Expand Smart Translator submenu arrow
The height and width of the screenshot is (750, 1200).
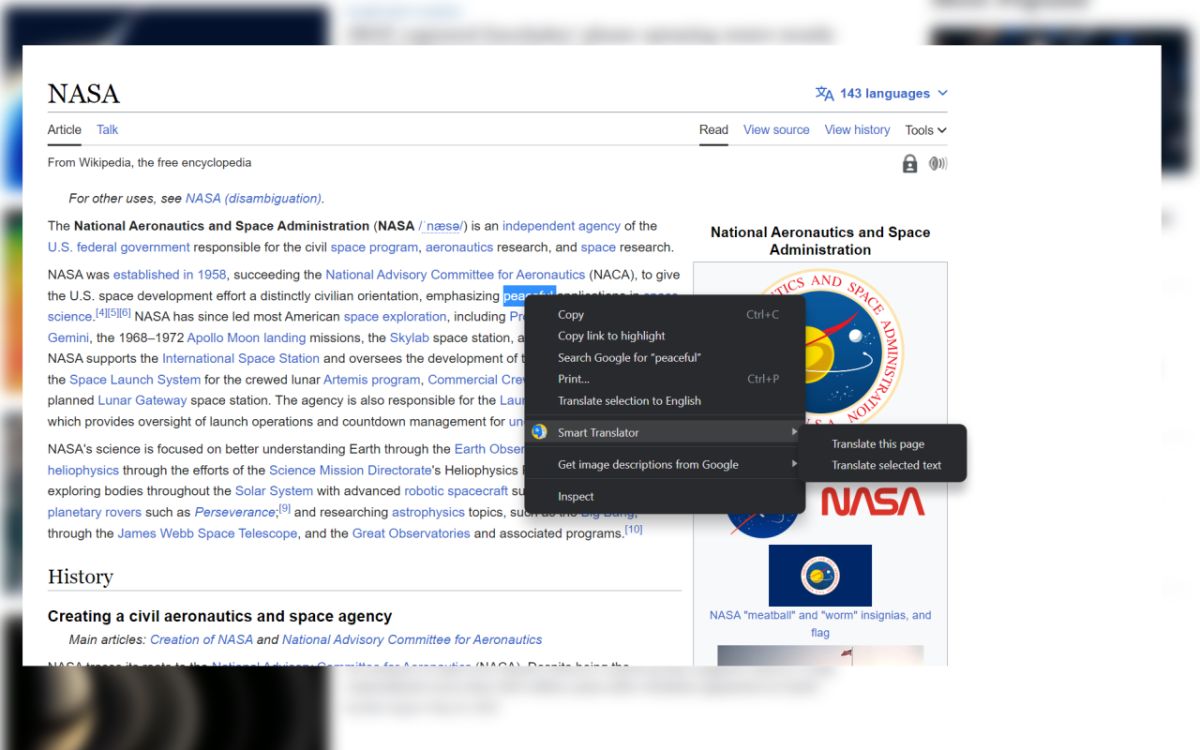click(x=795, y=432)
